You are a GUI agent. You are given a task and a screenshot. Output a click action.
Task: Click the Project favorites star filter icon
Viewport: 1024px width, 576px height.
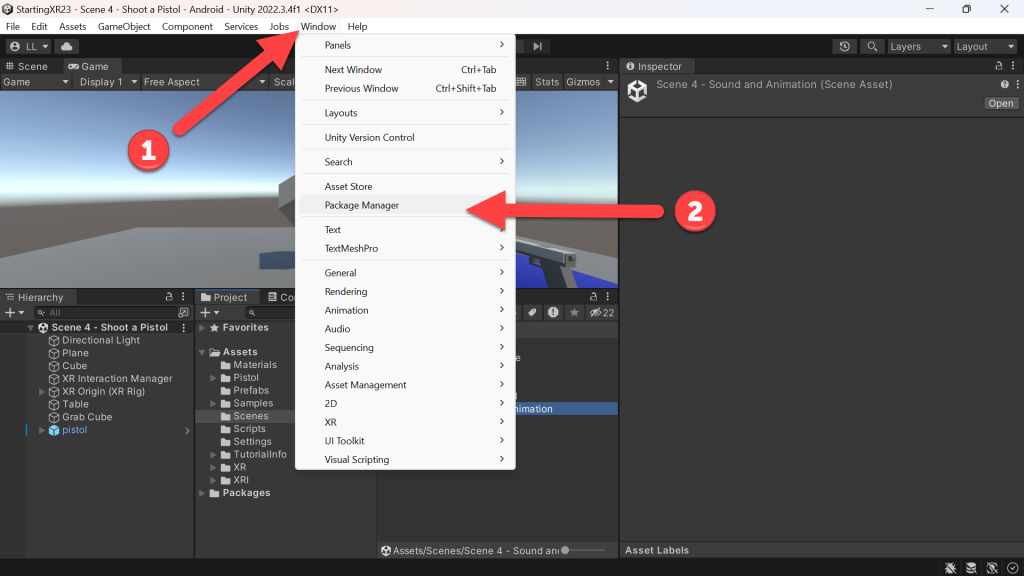[574, 313]
